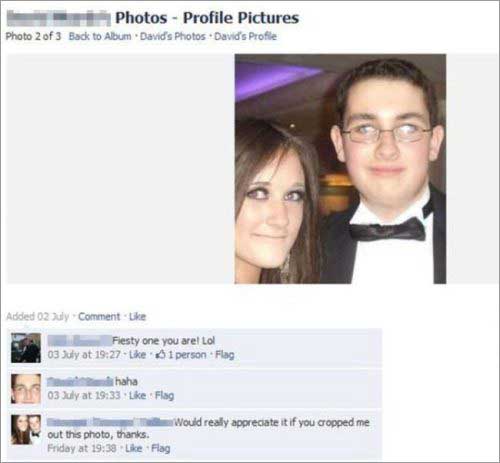Click the blurred name beside 'haha'

(80, 381)
